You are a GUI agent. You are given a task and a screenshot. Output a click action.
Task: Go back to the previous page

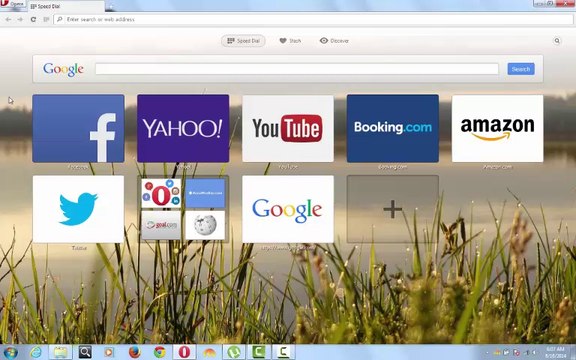[8, 19]
